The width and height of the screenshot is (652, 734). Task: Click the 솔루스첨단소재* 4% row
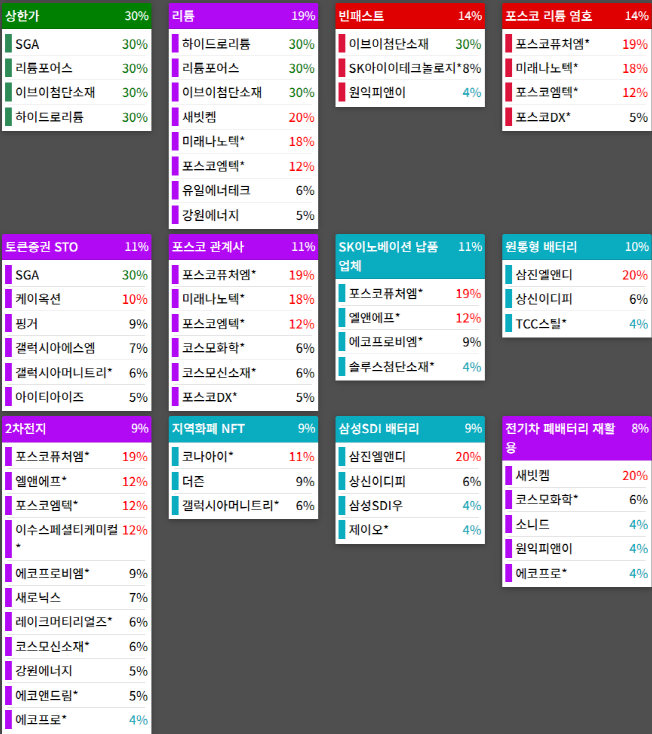click(410, 367)
